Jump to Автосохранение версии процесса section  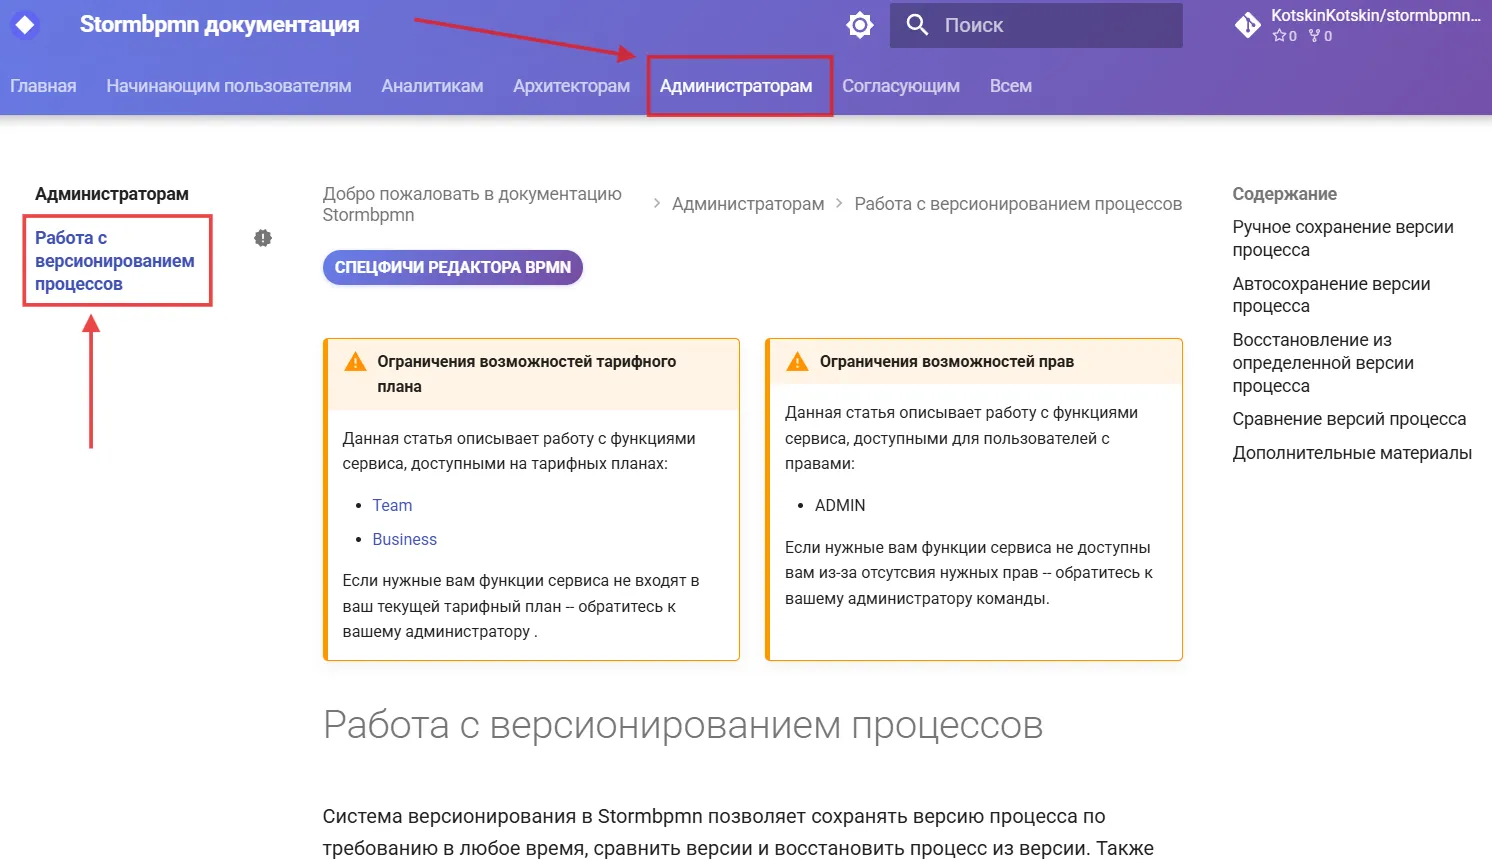click(x=1330, y=295)
